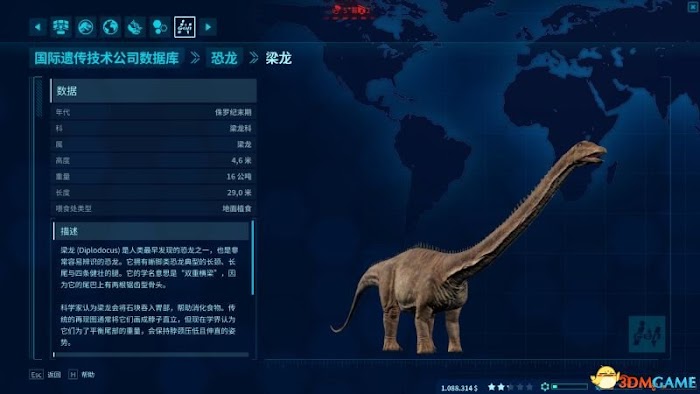Open the Jurassic World logo category
The image size is (700, 394).
pyautogui.click(x=86, y=27)
